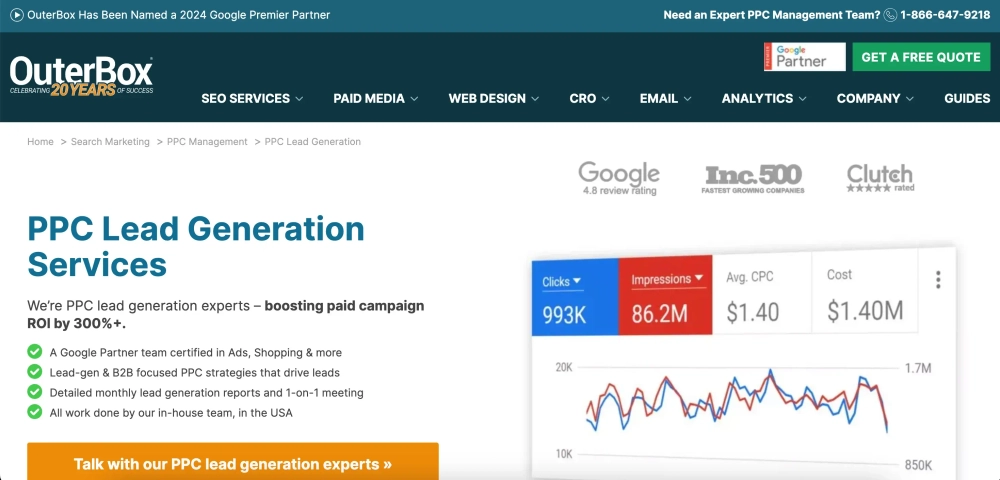Expand the Paid Media menu chevron
The height and width of the screenshot is (480, 1000).
[x=414, y=99]
